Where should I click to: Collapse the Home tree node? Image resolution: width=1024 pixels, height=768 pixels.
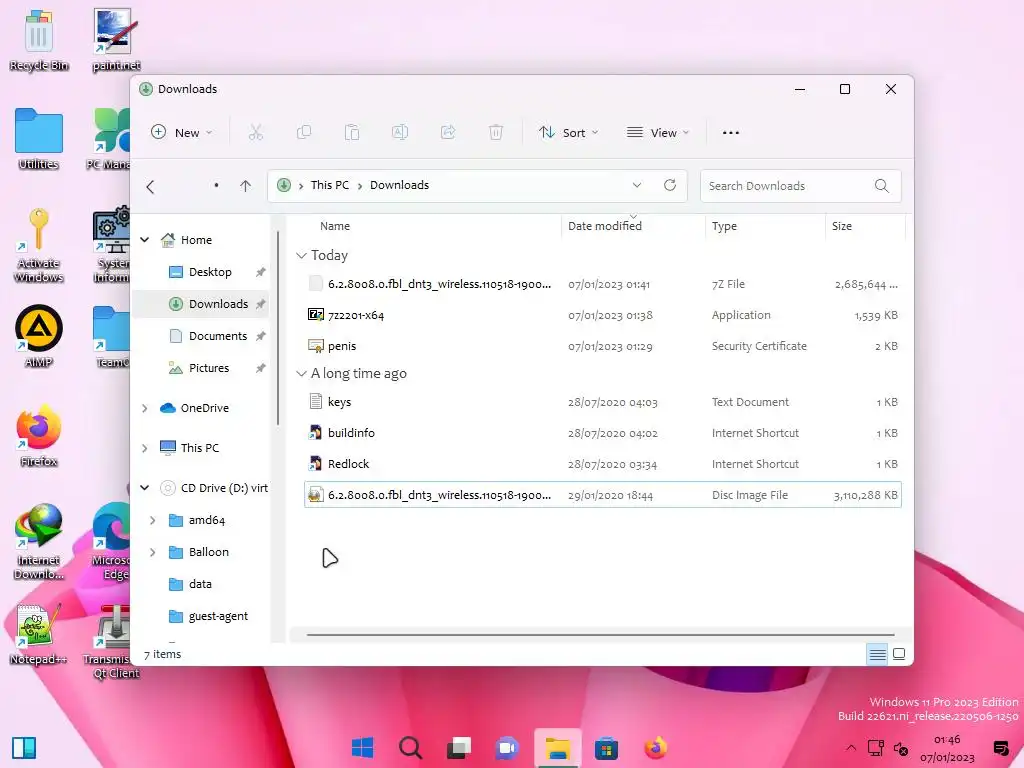tap(145, 240)
